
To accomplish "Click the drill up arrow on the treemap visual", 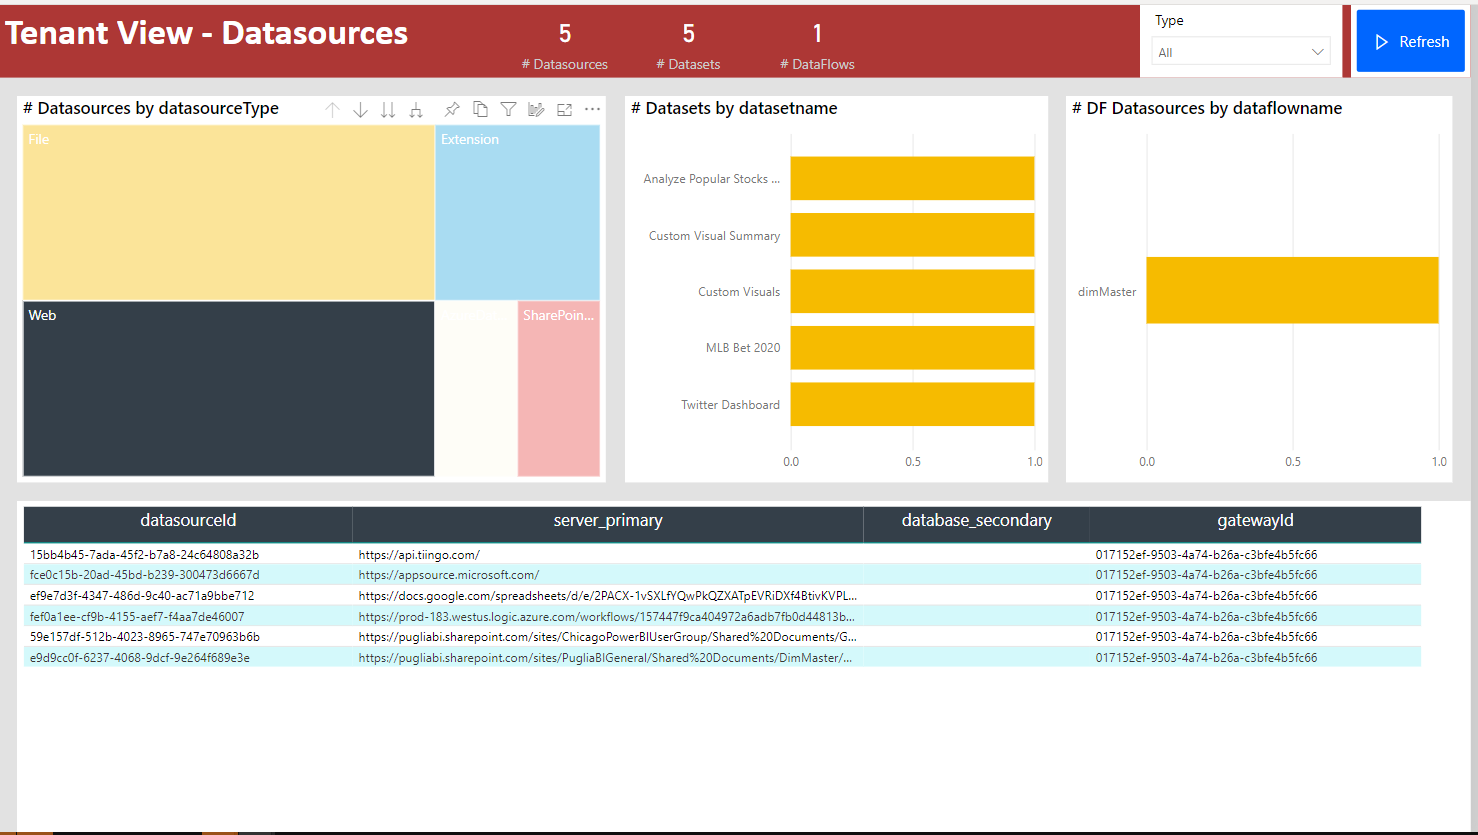I will point(332,109).
